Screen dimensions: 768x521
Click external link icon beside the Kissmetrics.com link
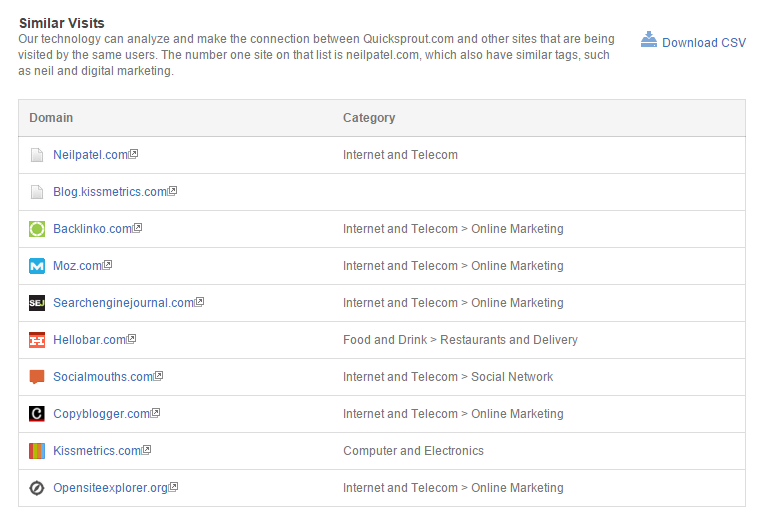tap(146, 450)
